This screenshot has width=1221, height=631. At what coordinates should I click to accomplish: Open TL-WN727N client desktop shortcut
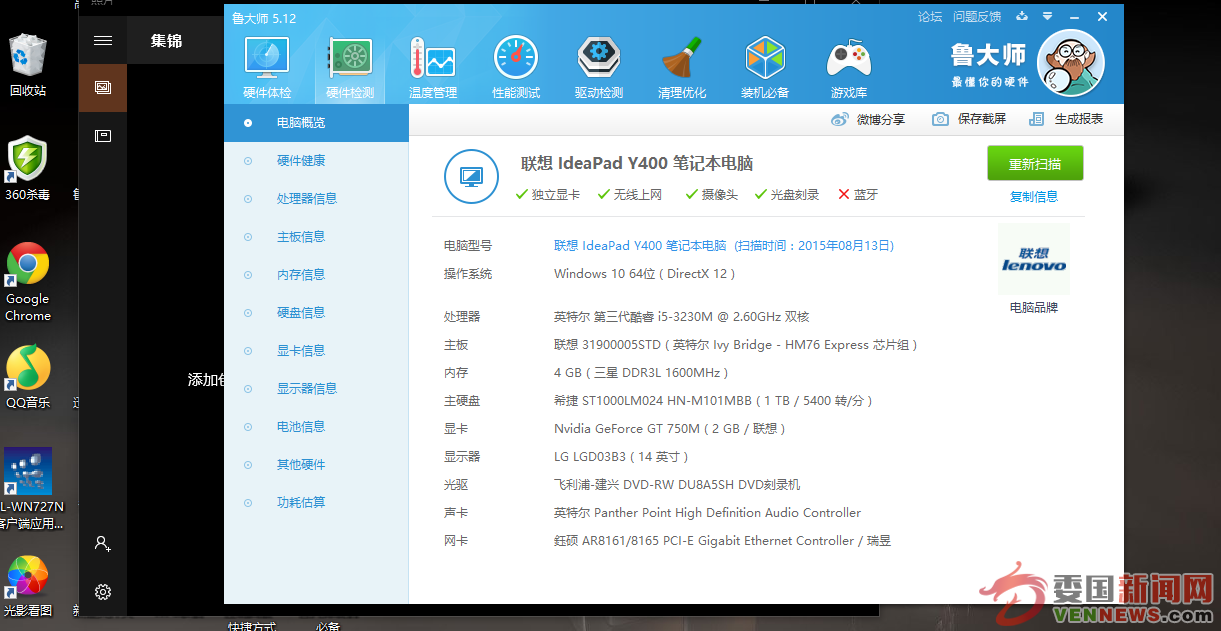30,490
